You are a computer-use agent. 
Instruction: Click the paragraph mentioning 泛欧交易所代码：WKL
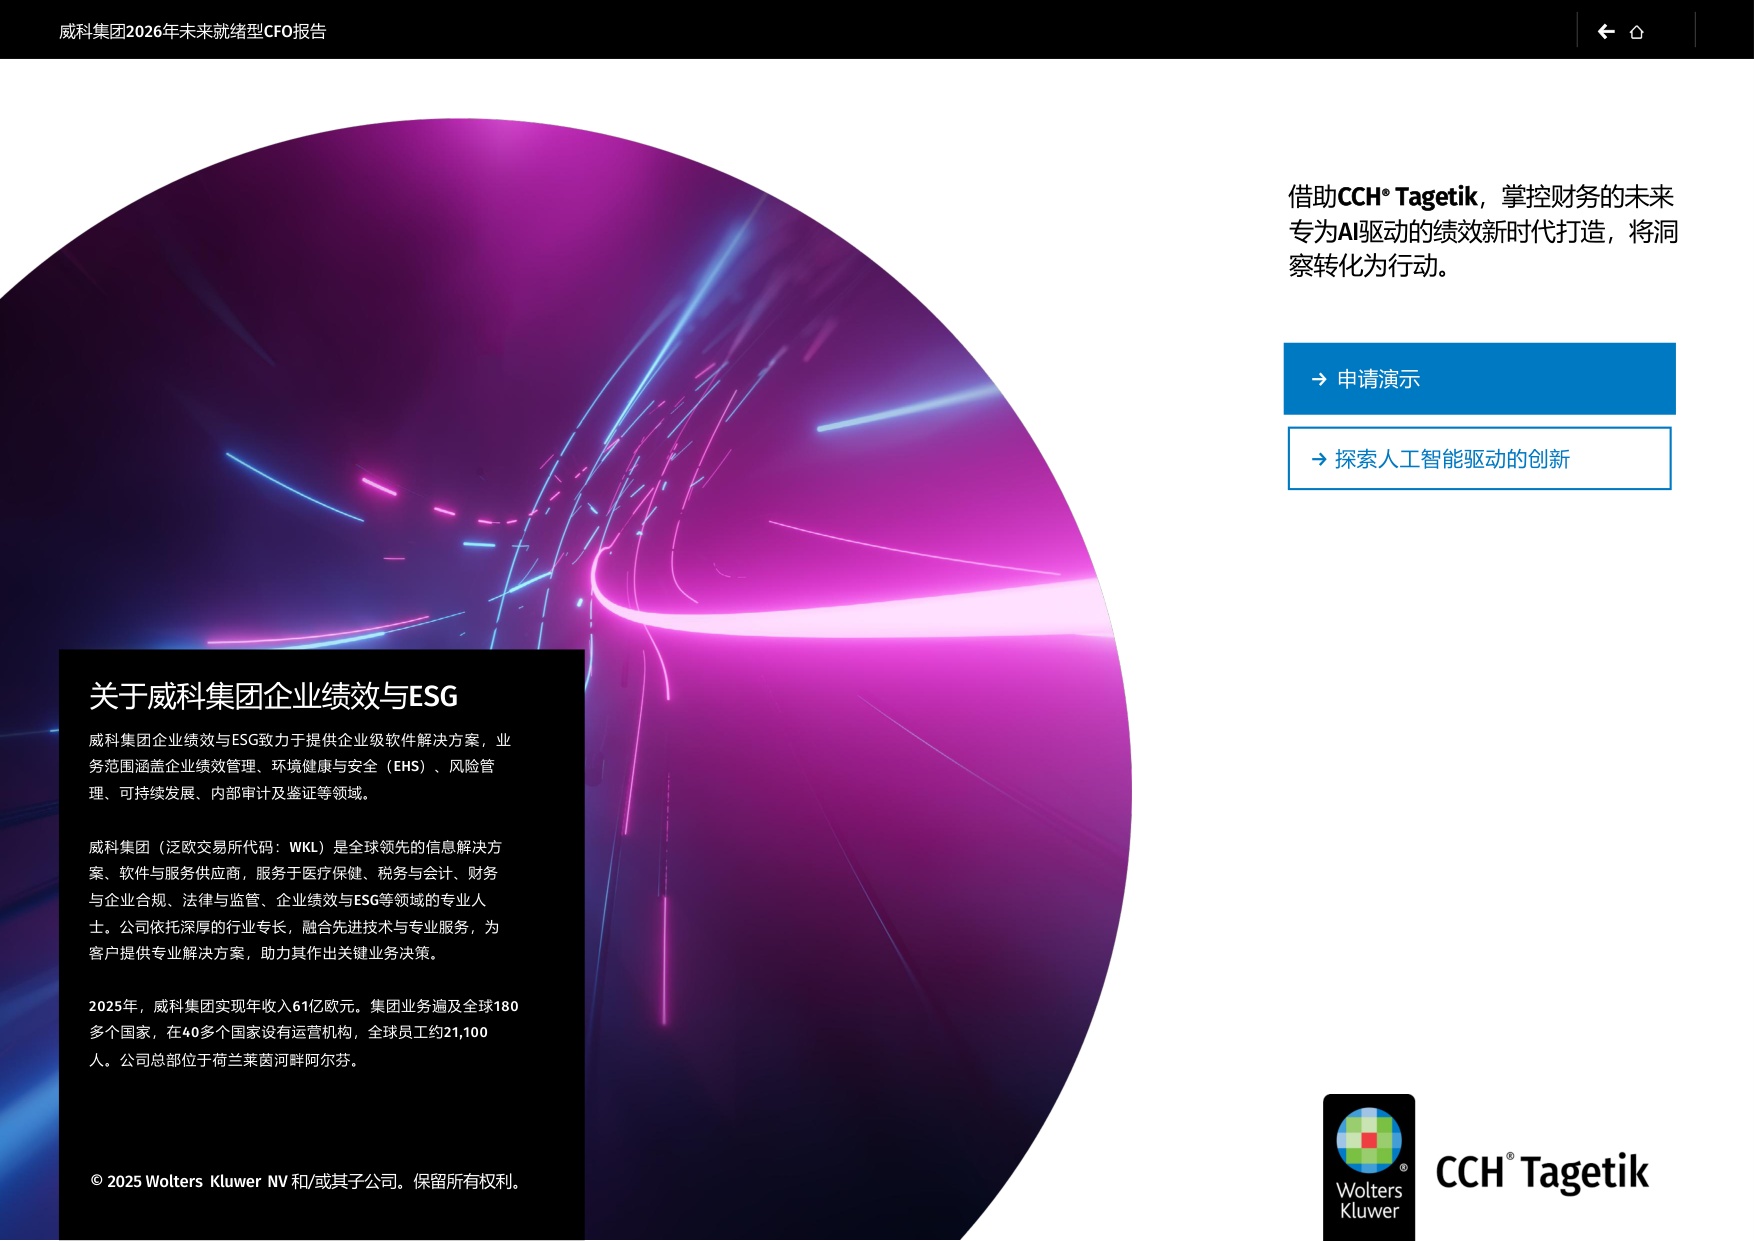pos(294,900)
